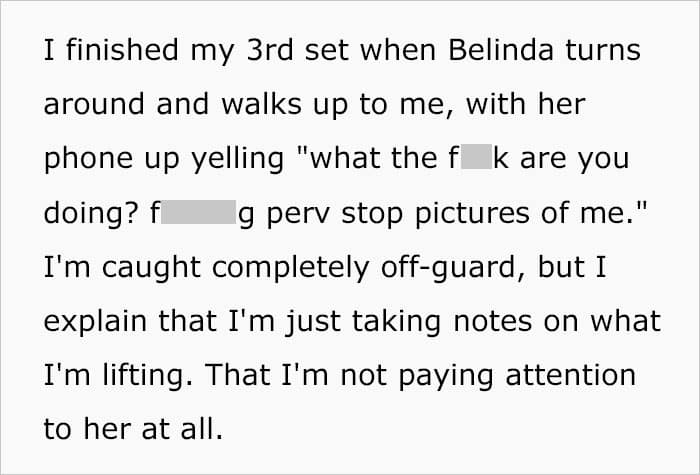Click the word "attention"

pyautogui.click(x=571, y=375)
